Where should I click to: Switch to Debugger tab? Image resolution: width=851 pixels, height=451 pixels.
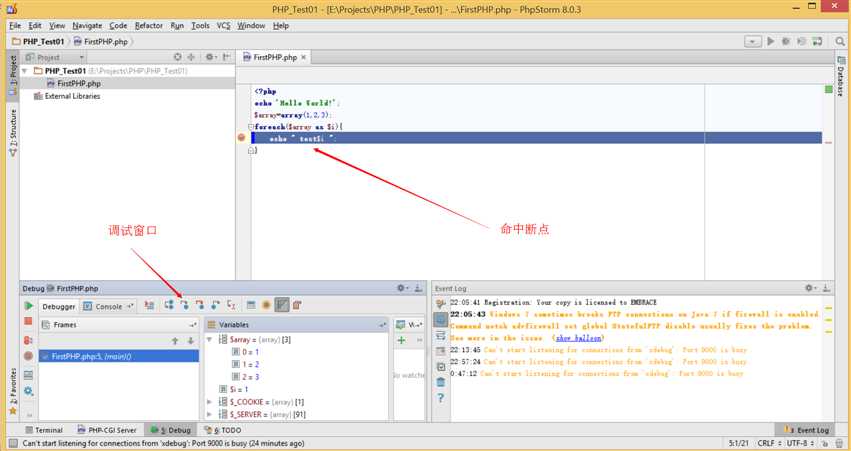tap(59, 307)
